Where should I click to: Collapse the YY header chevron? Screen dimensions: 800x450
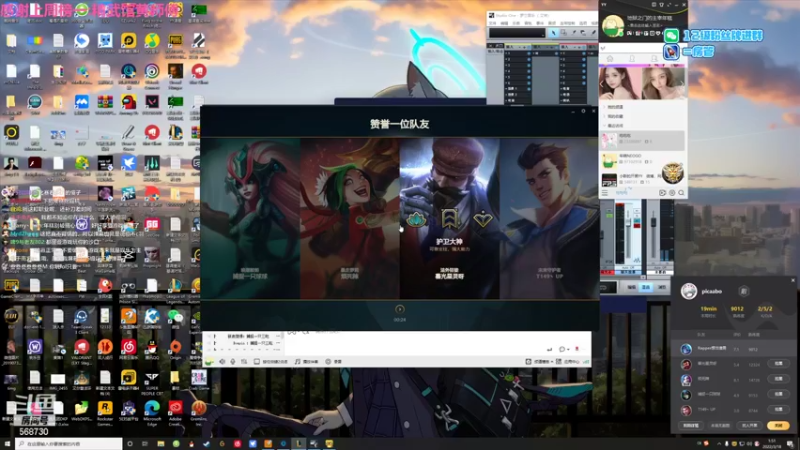[603, 48]
